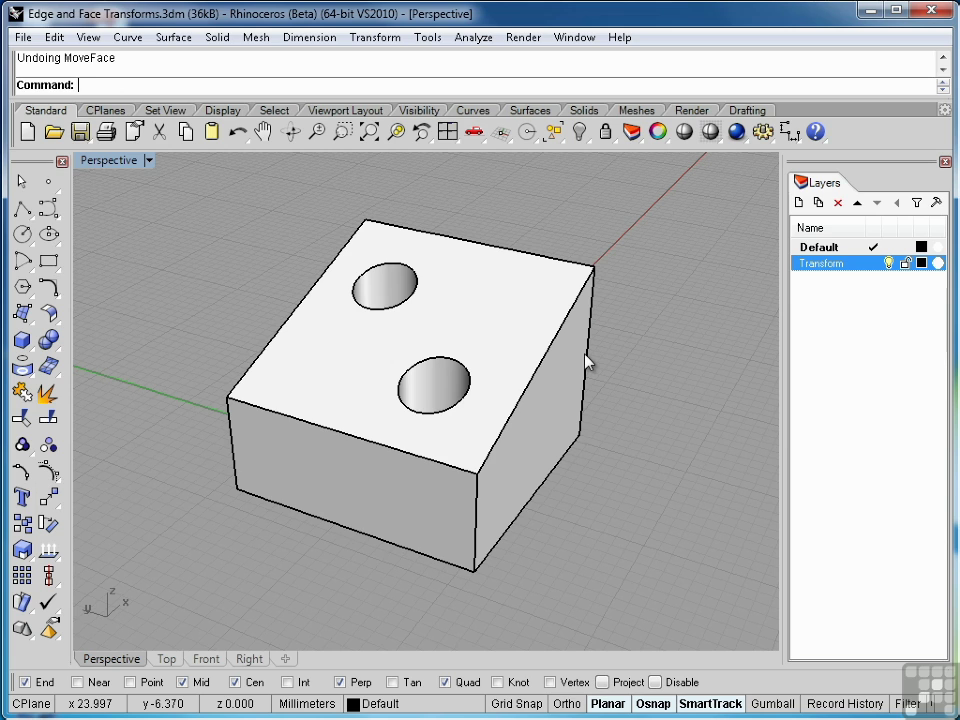960x720 pixels.
Task: Toggle Grid Snap in status bar
Action: click(516, 704)
